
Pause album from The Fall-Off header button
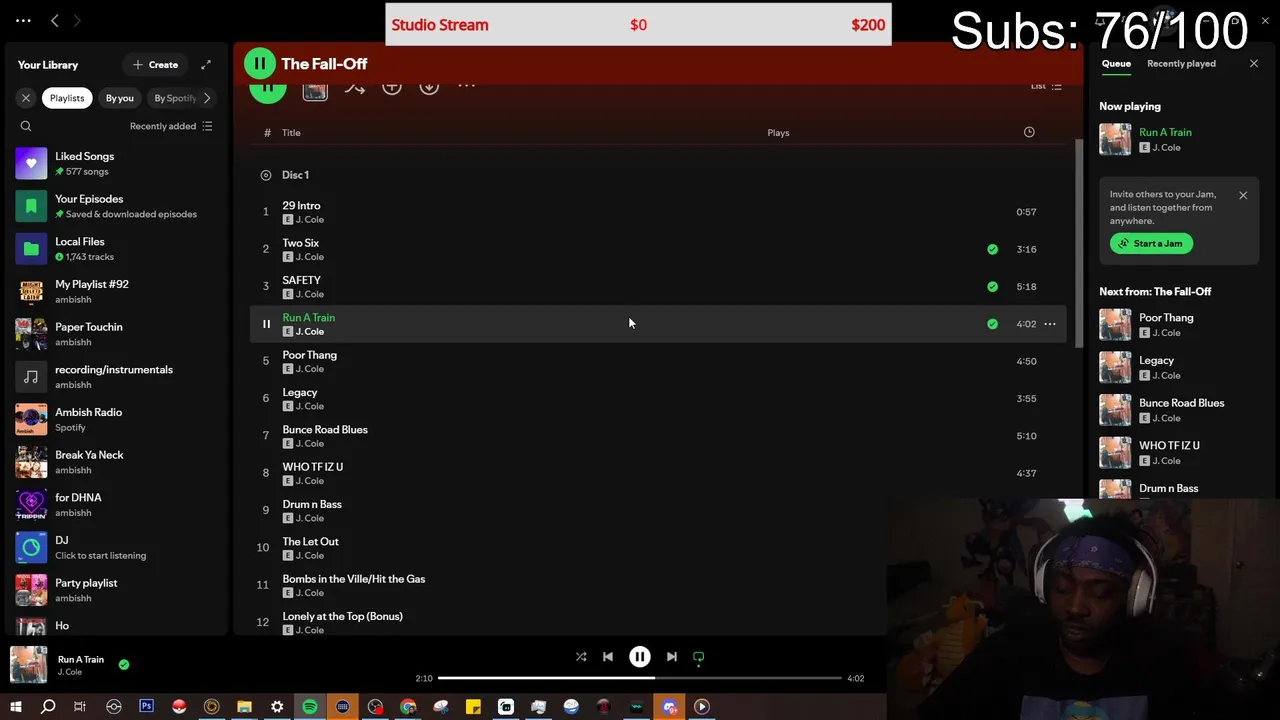click(x=259, y=63)
